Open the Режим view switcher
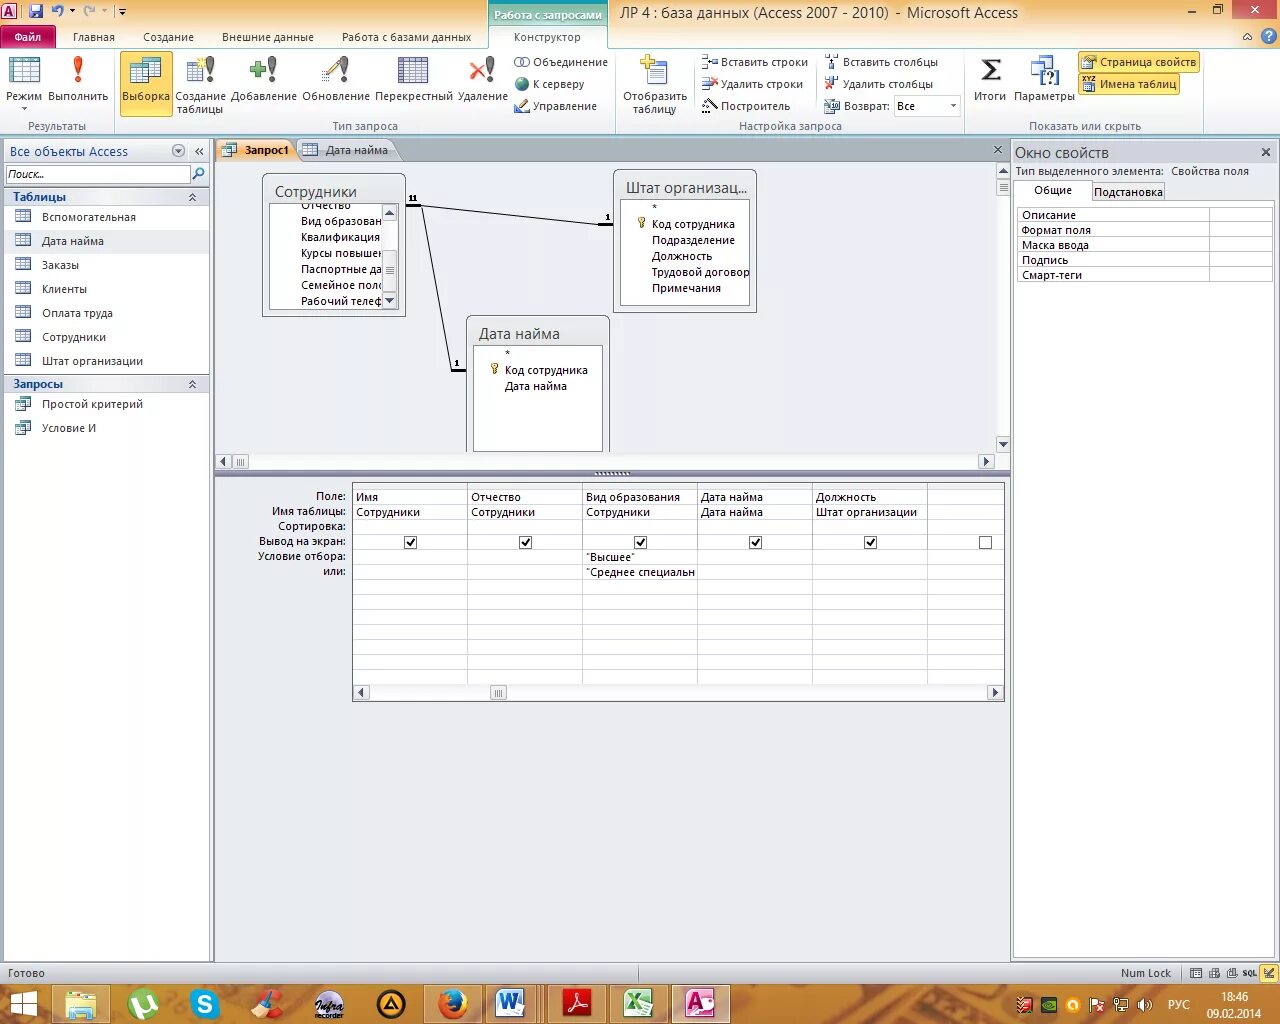 pyautogui.click(x=24, y=84)
